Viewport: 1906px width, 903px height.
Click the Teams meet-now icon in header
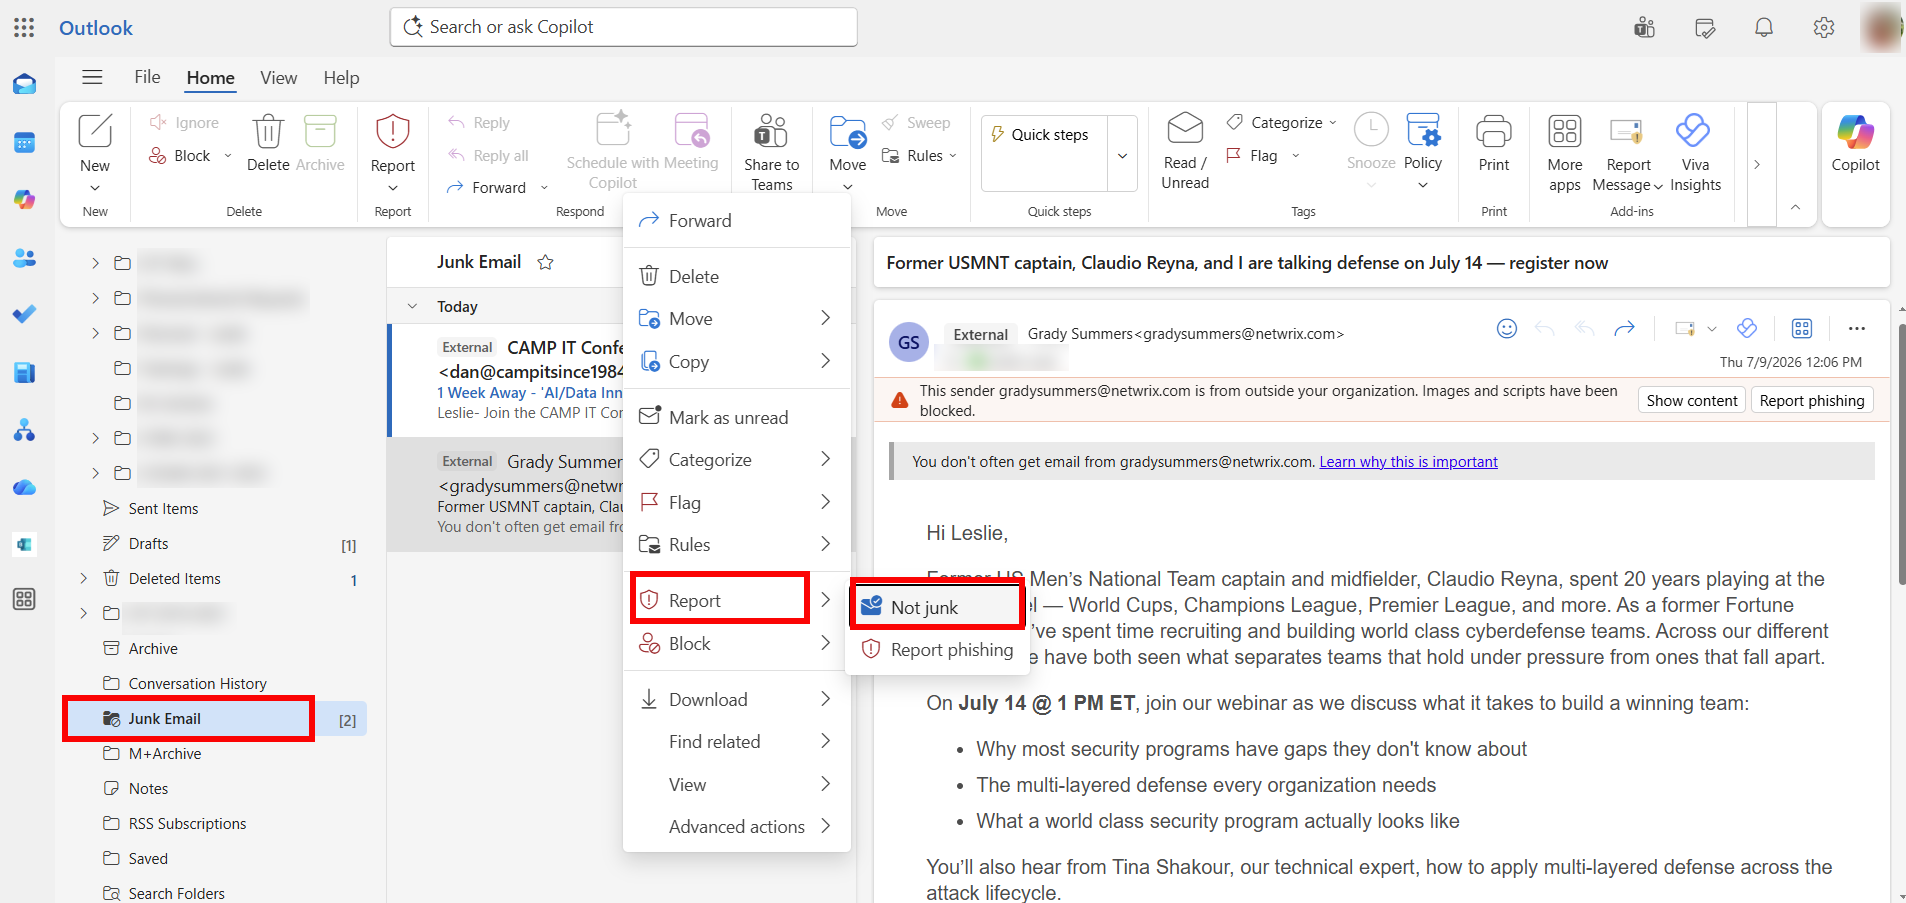coord(1644,28)
